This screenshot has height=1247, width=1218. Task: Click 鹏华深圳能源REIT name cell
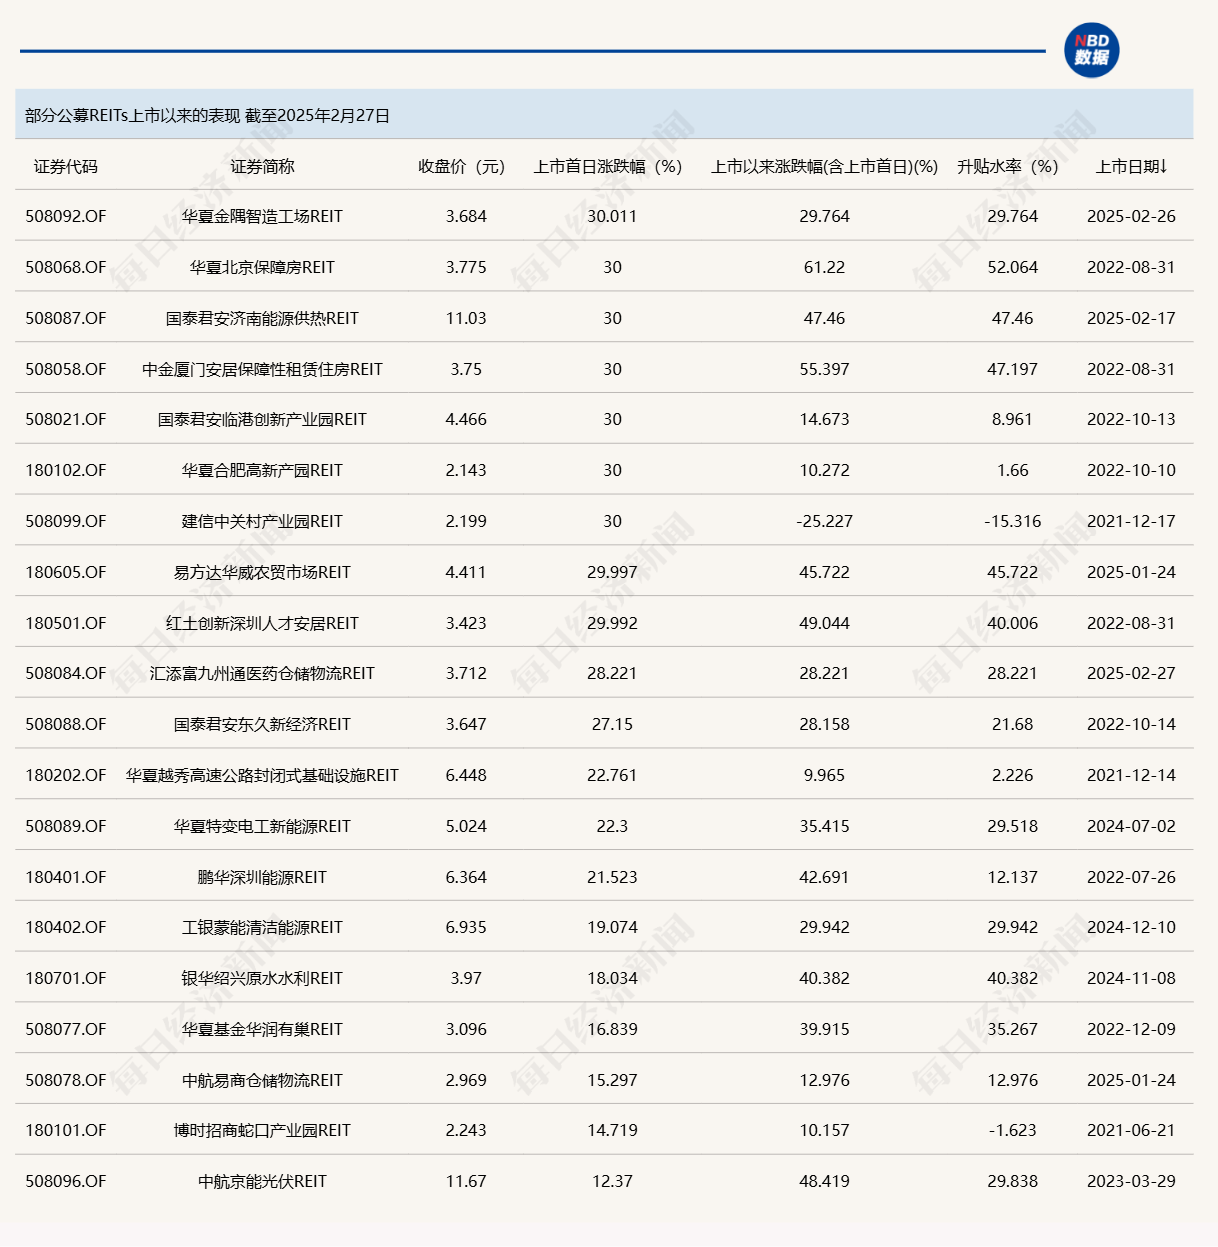click(x=262, y=877)
